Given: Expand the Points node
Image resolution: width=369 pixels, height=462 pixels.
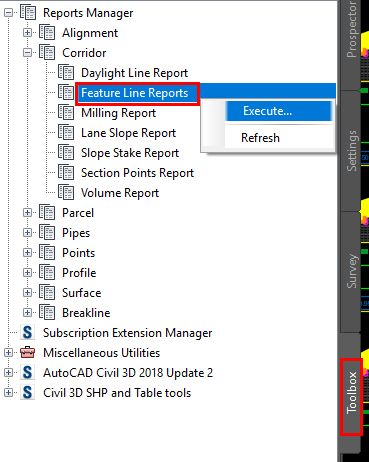Looking at the screenshot, I should pyautogui.click(x=27, y=253).
